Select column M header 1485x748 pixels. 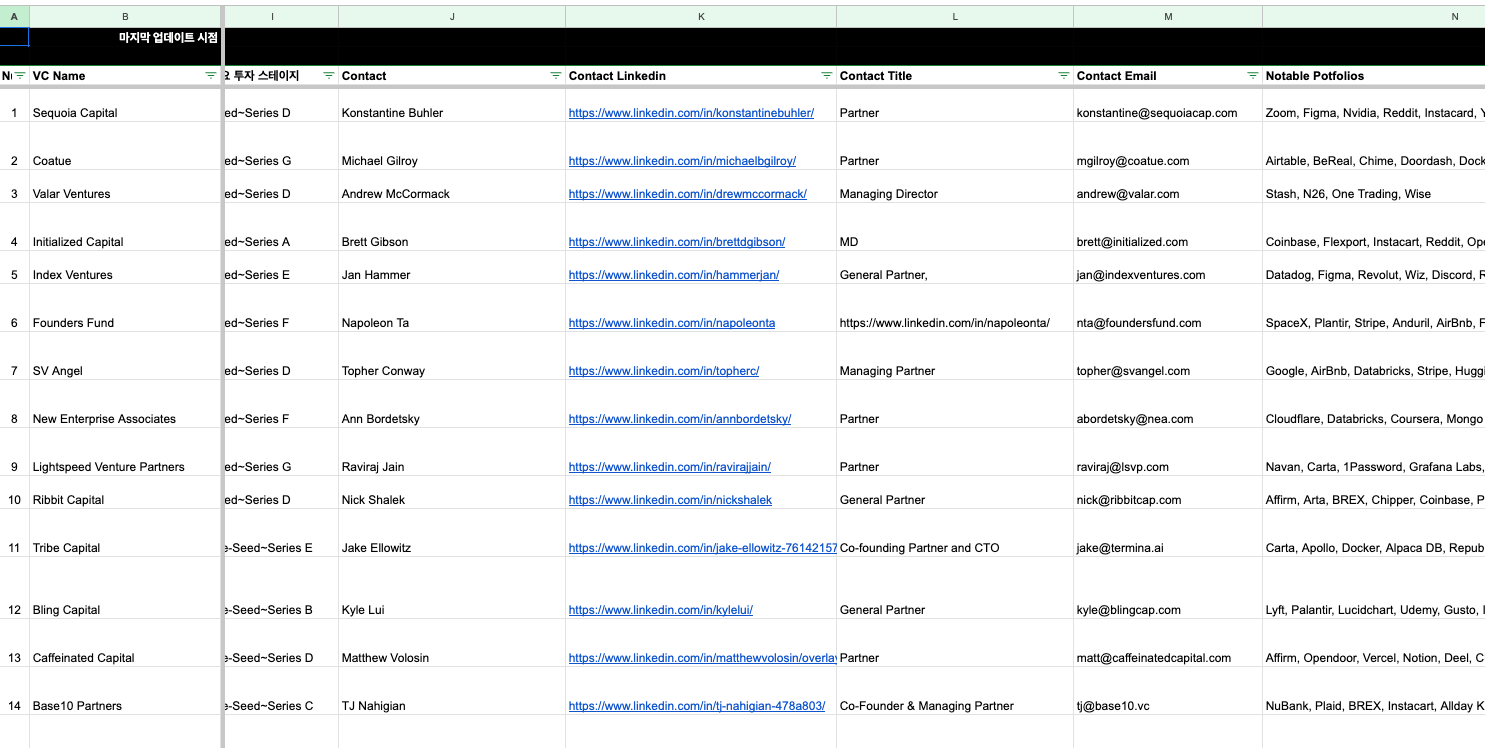(x=1167, y=17)
